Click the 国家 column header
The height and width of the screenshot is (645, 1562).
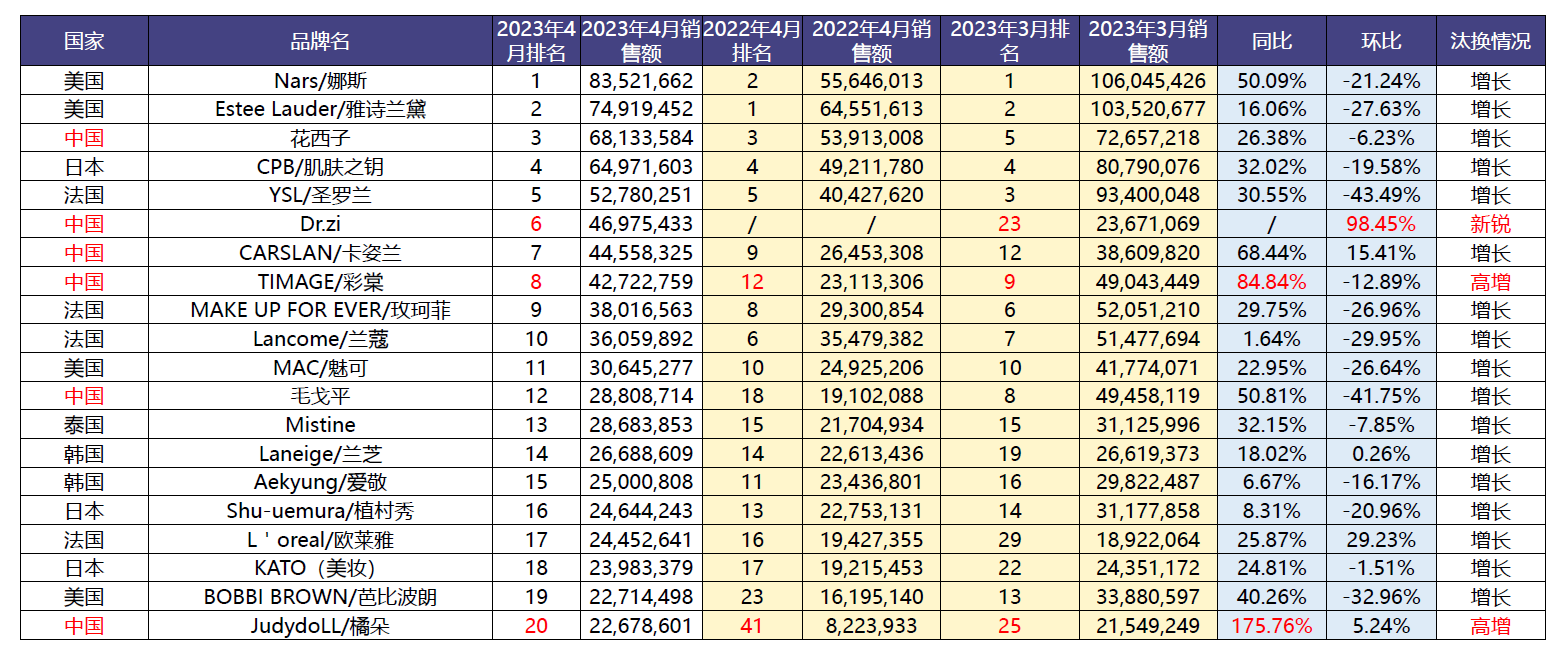(84, 42)
